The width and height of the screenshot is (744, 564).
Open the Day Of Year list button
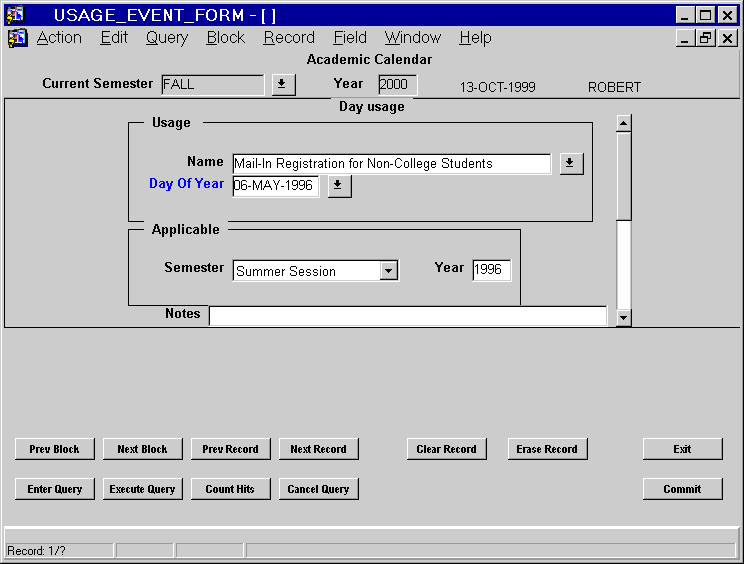pos(340,185)
